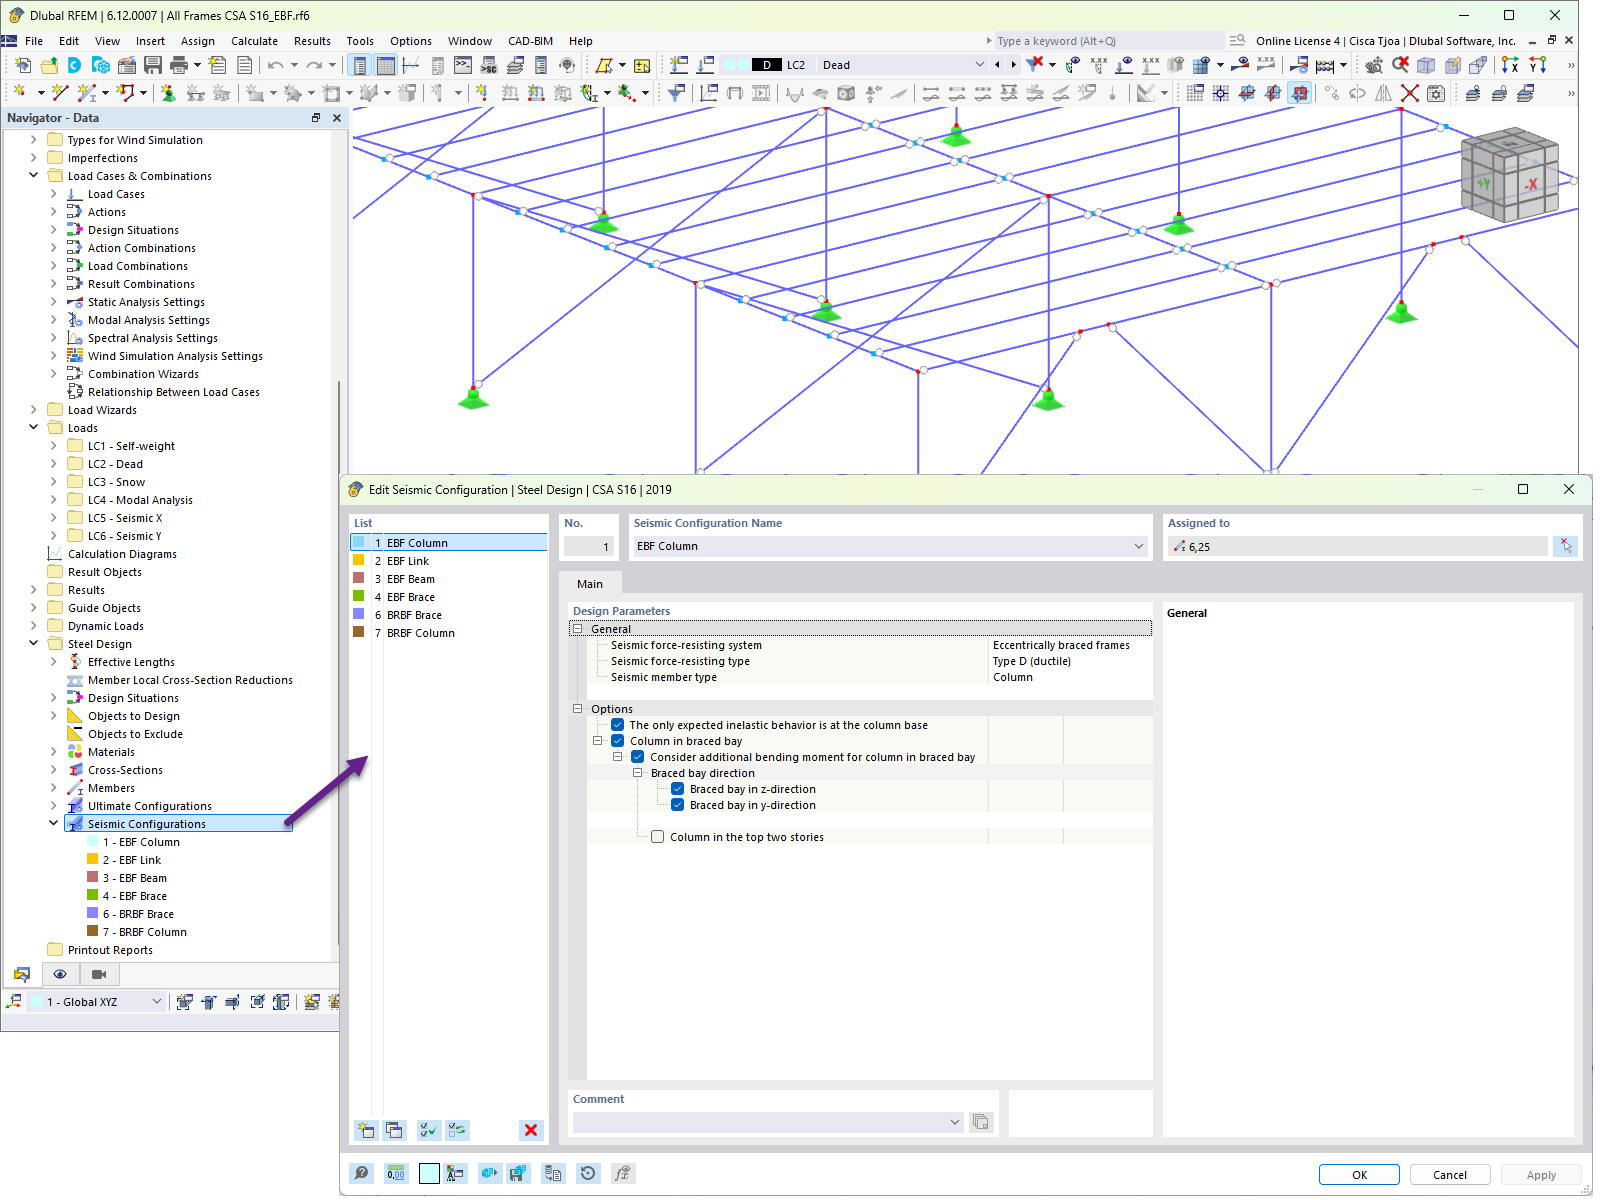Collapse the Load Cases & Combinations tree node
Viewport: 1600px width, 1200px height.
[x=34, y=175]
